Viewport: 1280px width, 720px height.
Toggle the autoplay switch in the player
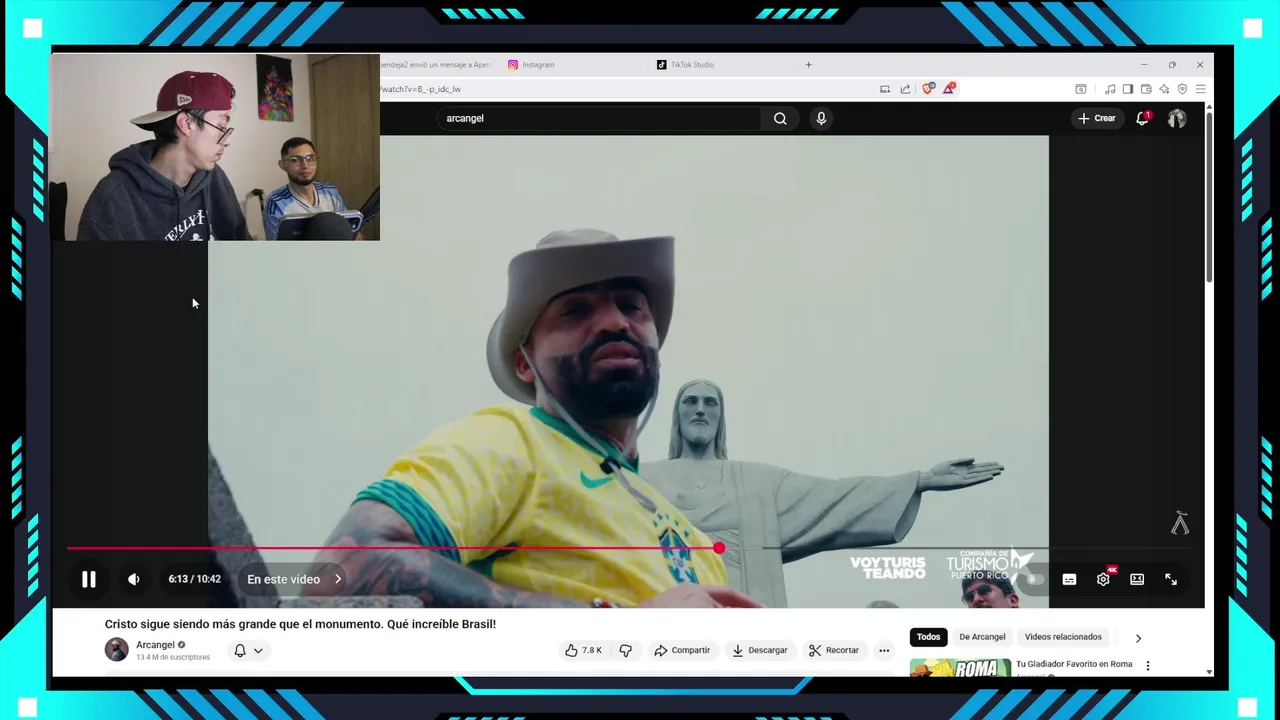tap(1035, 579)
